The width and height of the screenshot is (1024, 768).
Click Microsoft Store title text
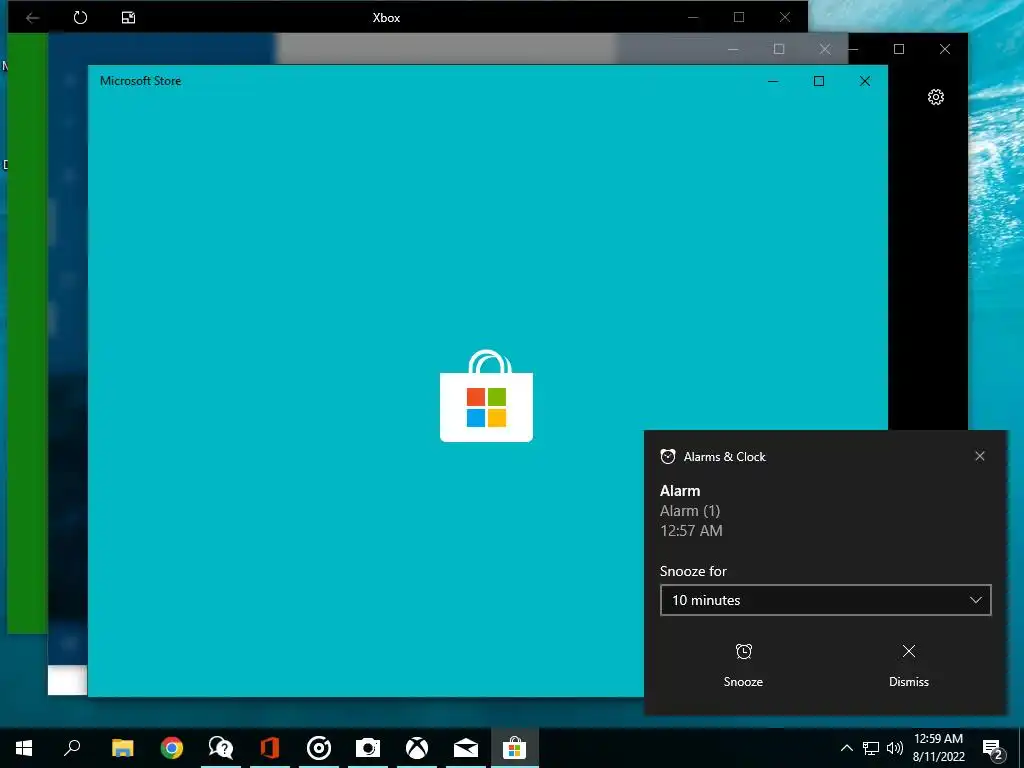(x=140, y=81)
